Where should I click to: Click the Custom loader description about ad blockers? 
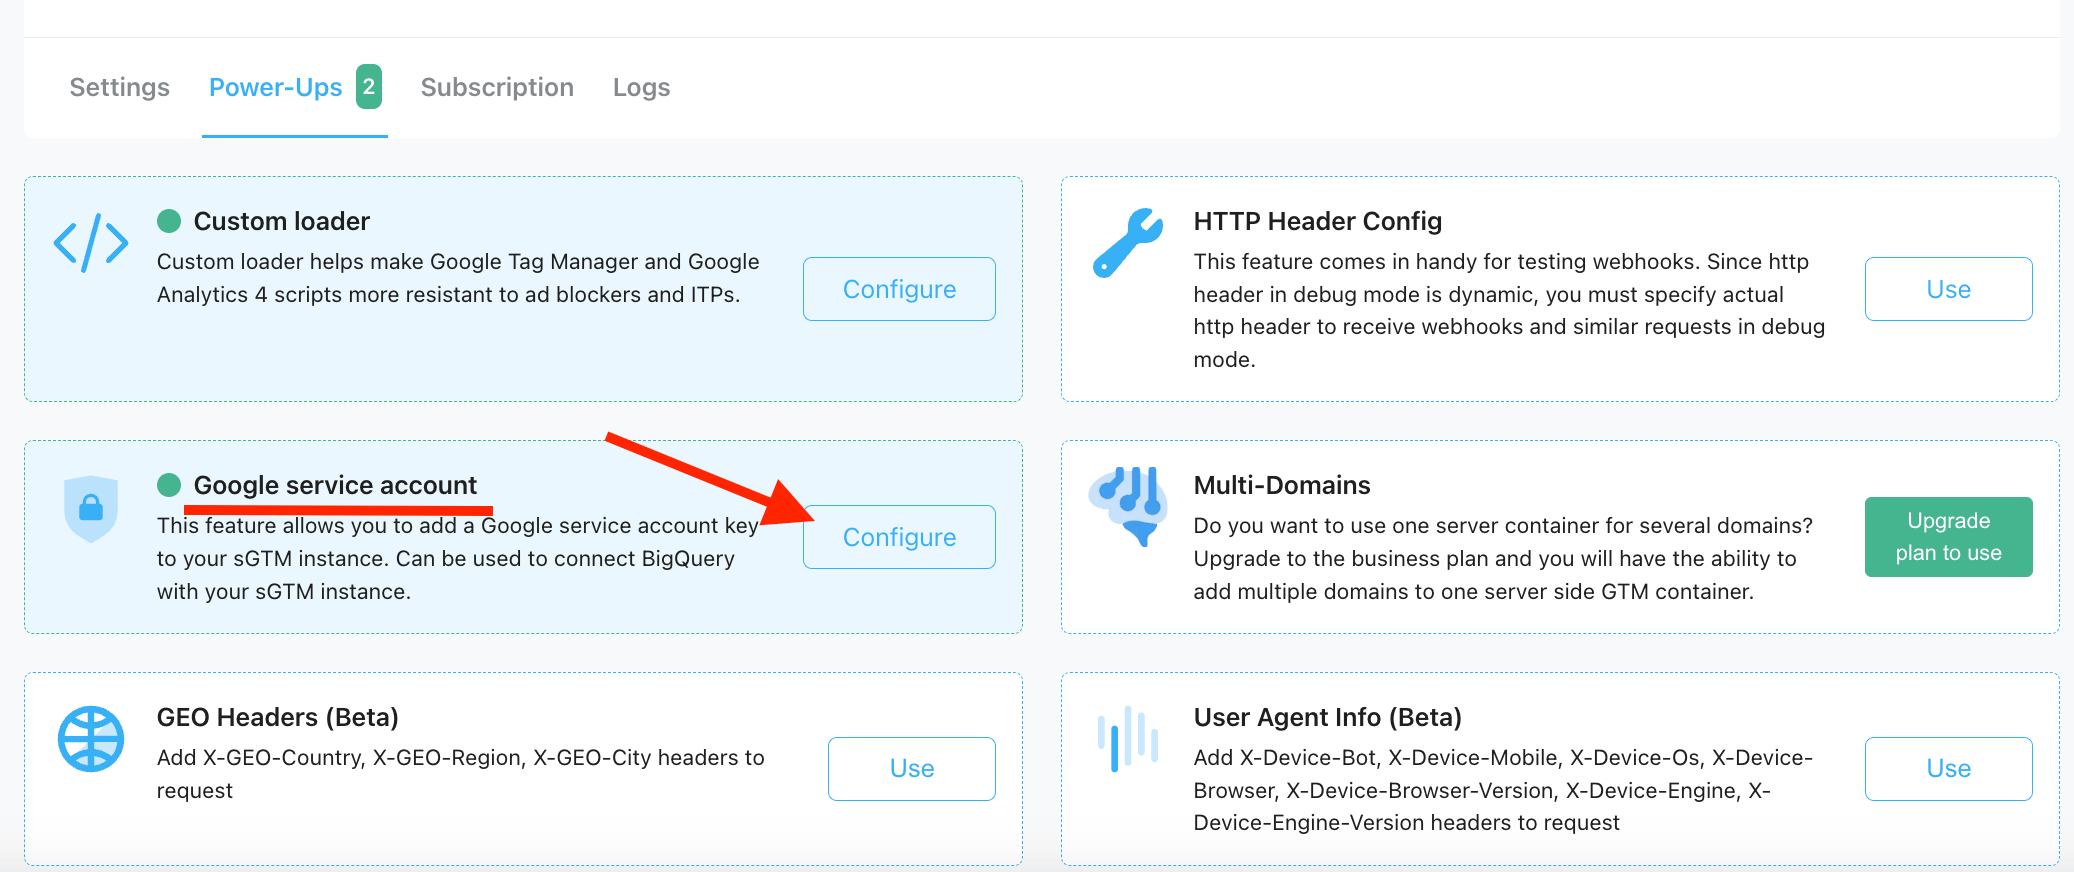point(458,278)
